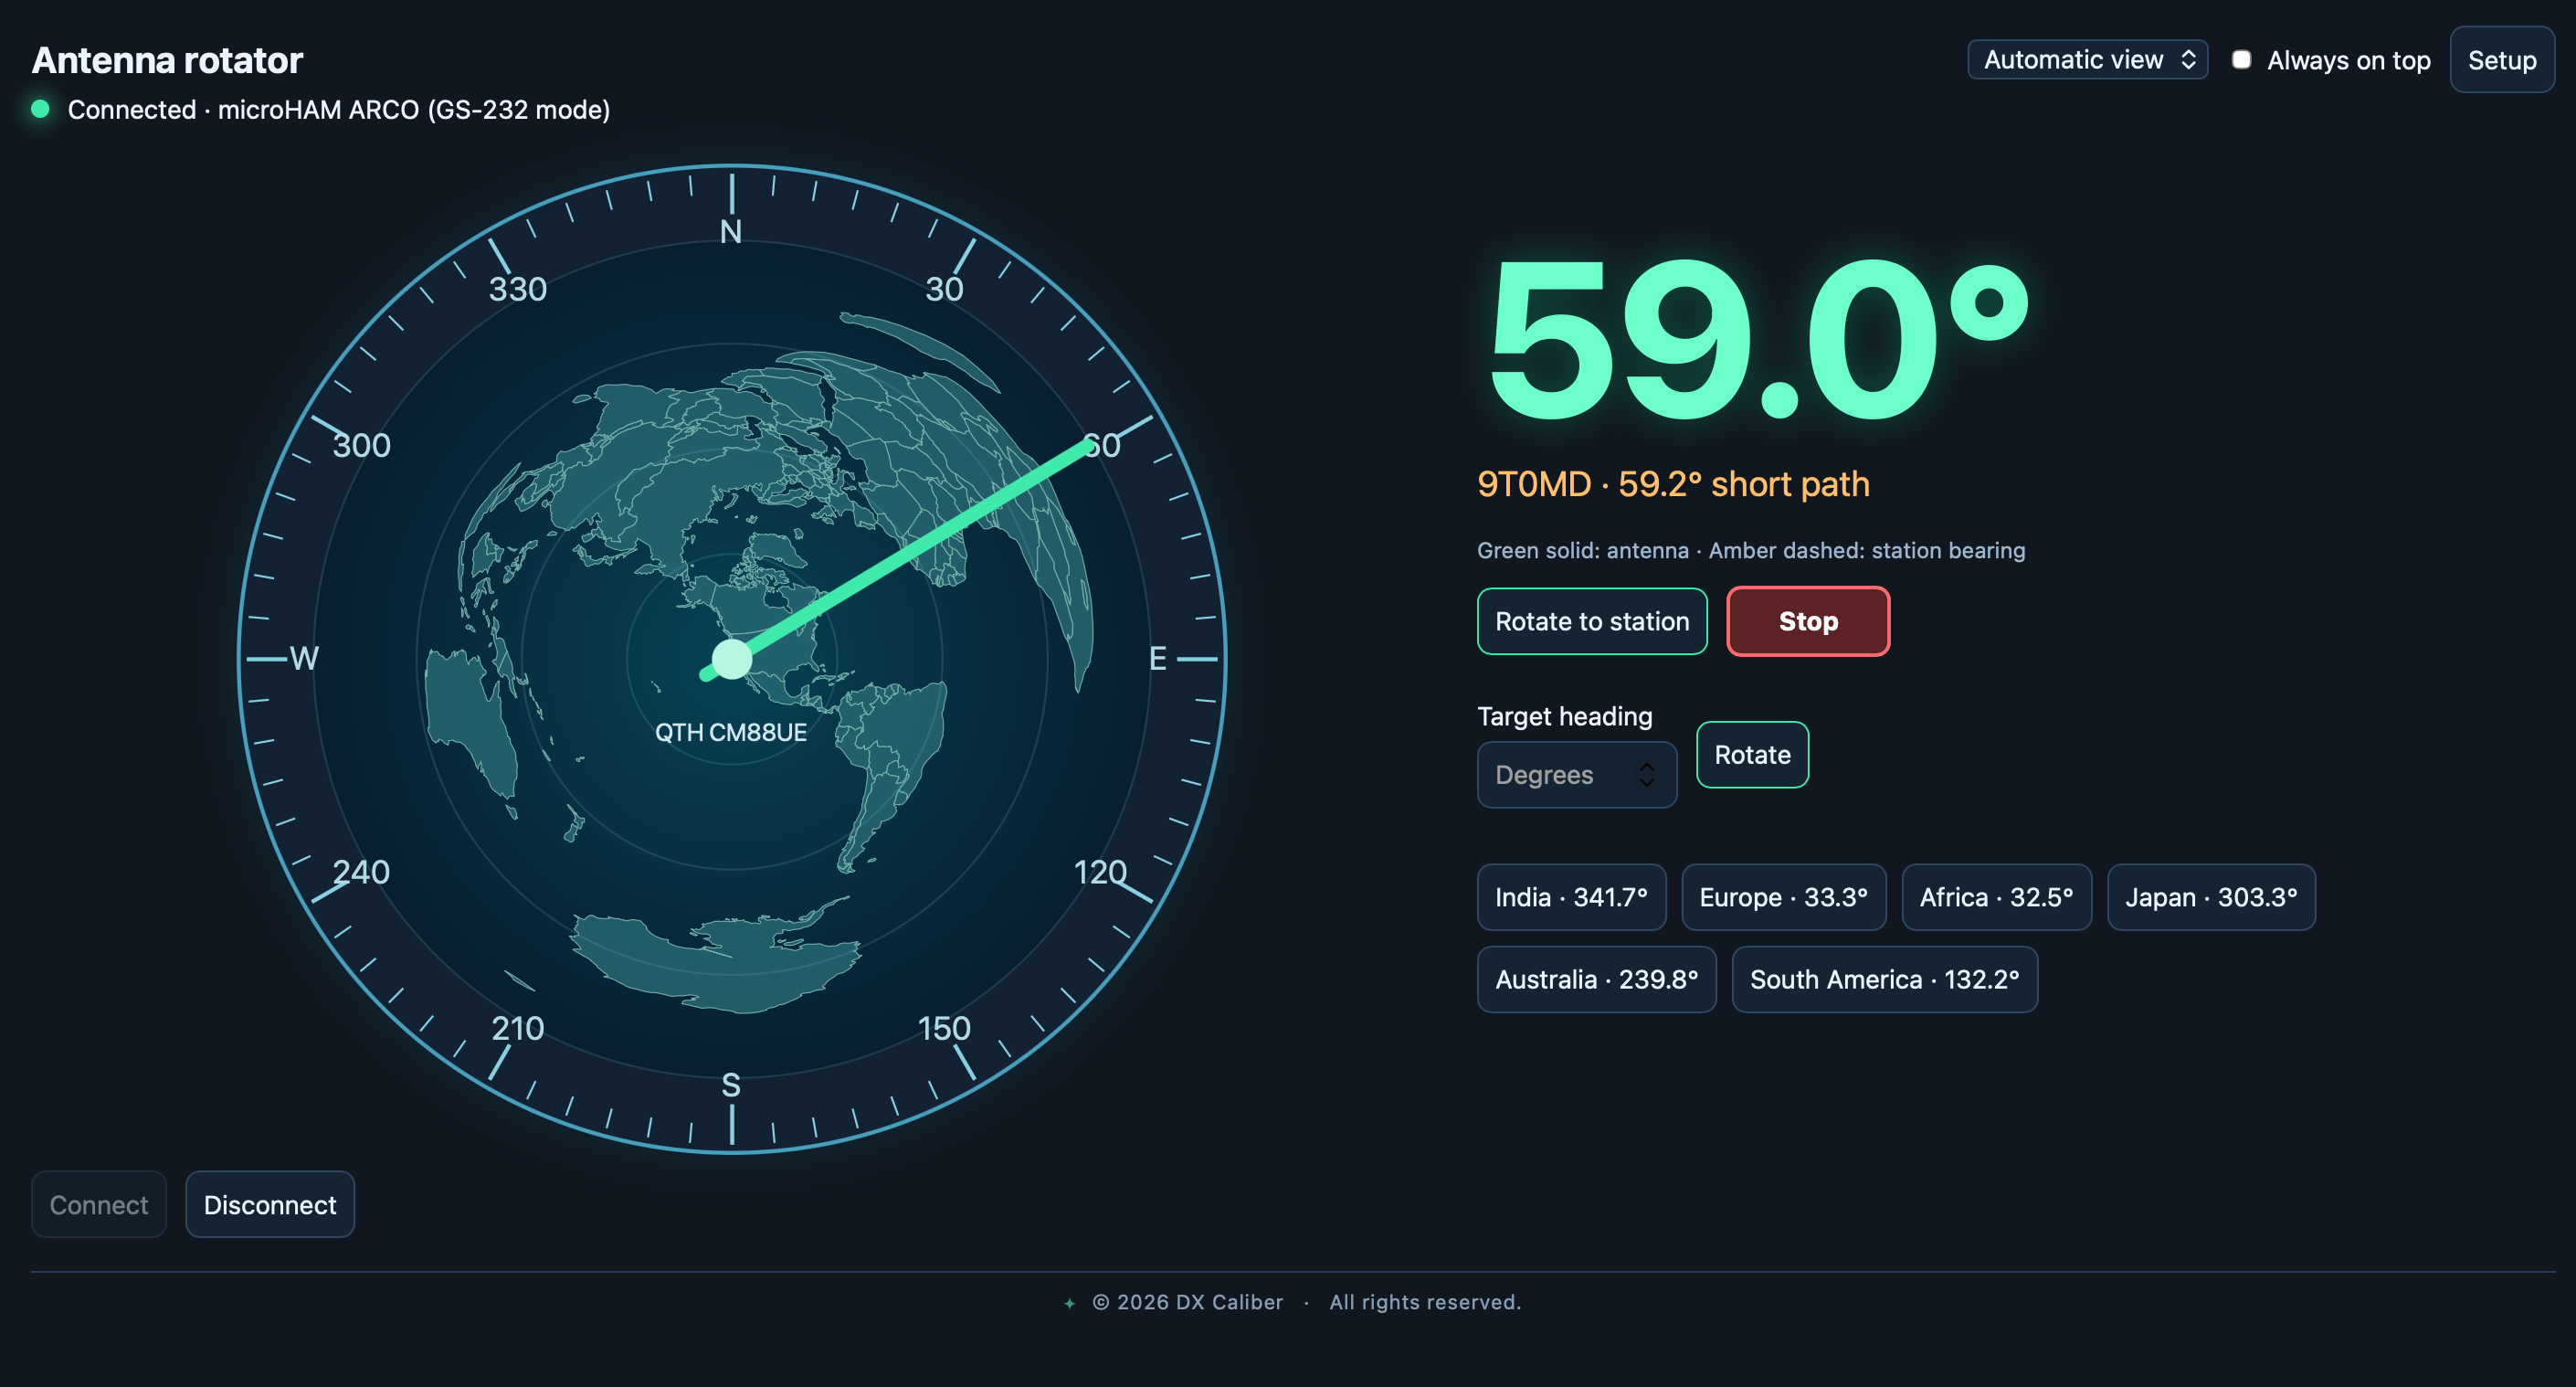Click the QTH center marker on compass
The image size is (2576, 1387).
pyautogui.click(x=732, y=659)
